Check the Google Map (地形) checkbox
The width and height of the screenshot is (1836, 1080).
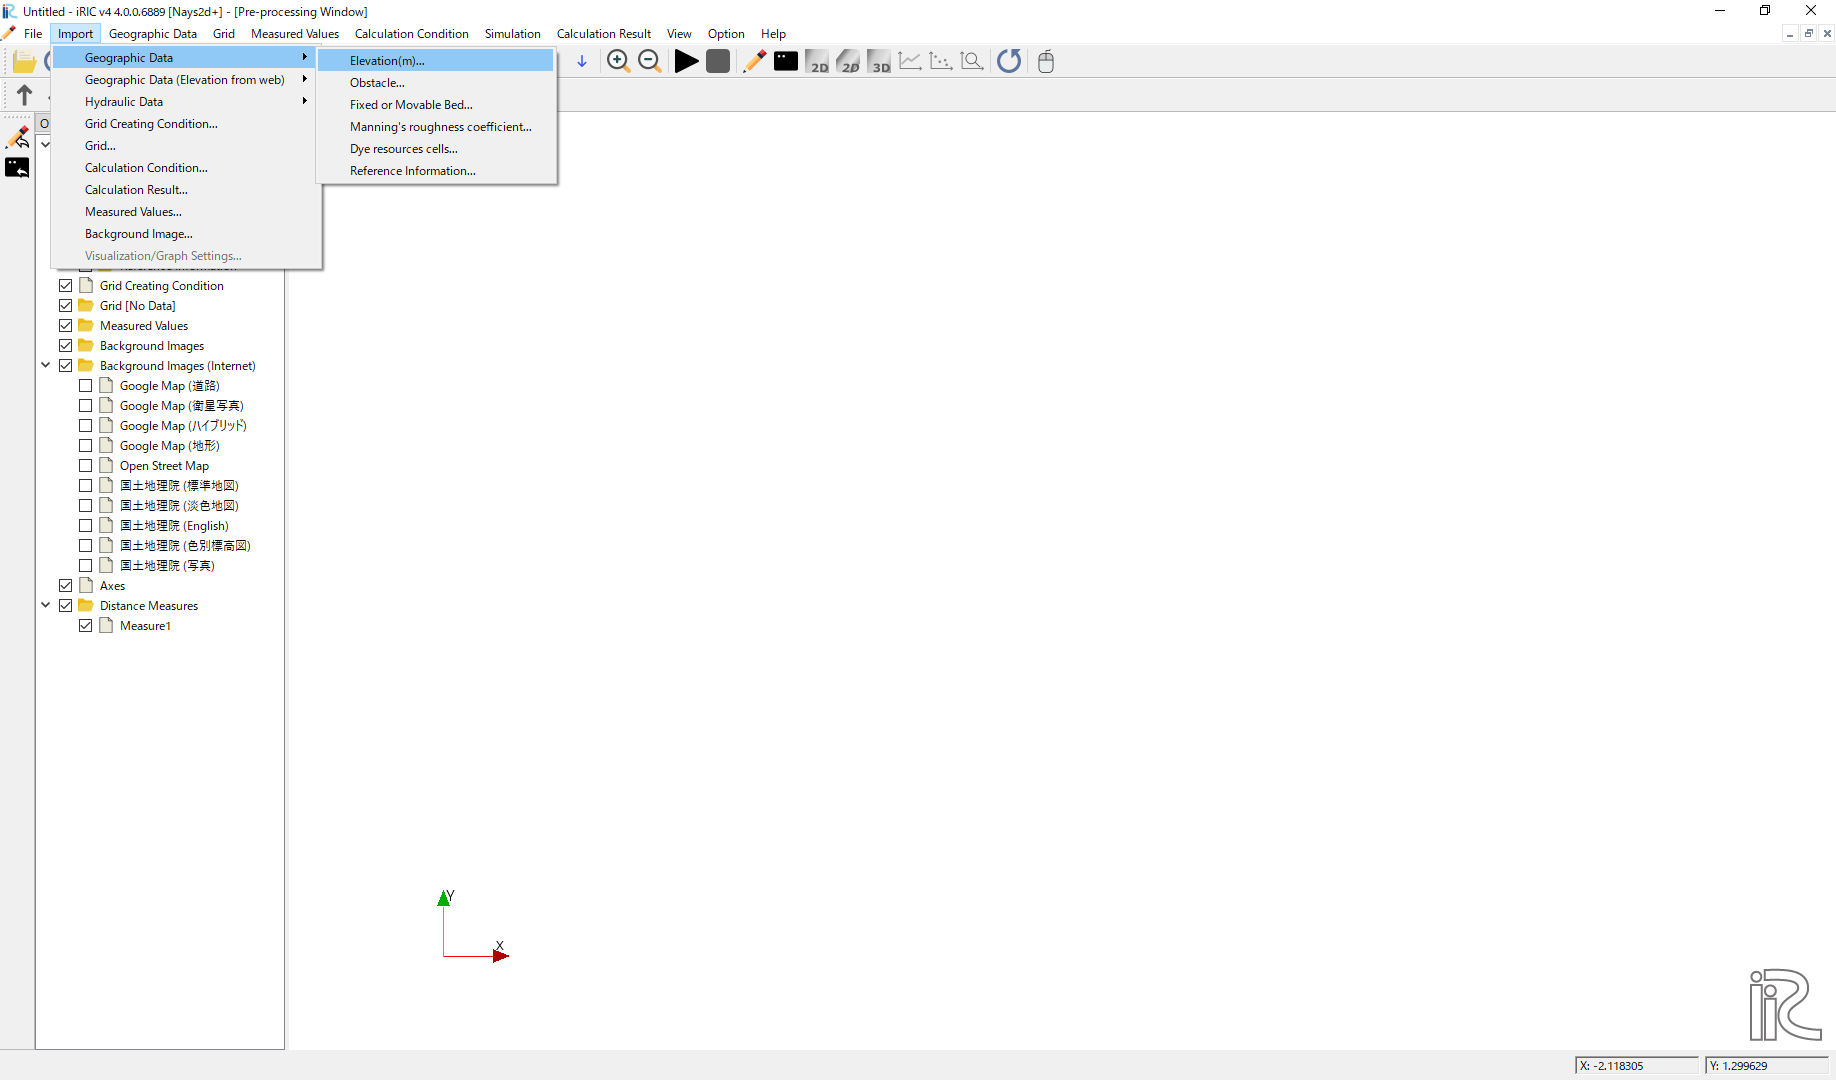click(86, 445)
